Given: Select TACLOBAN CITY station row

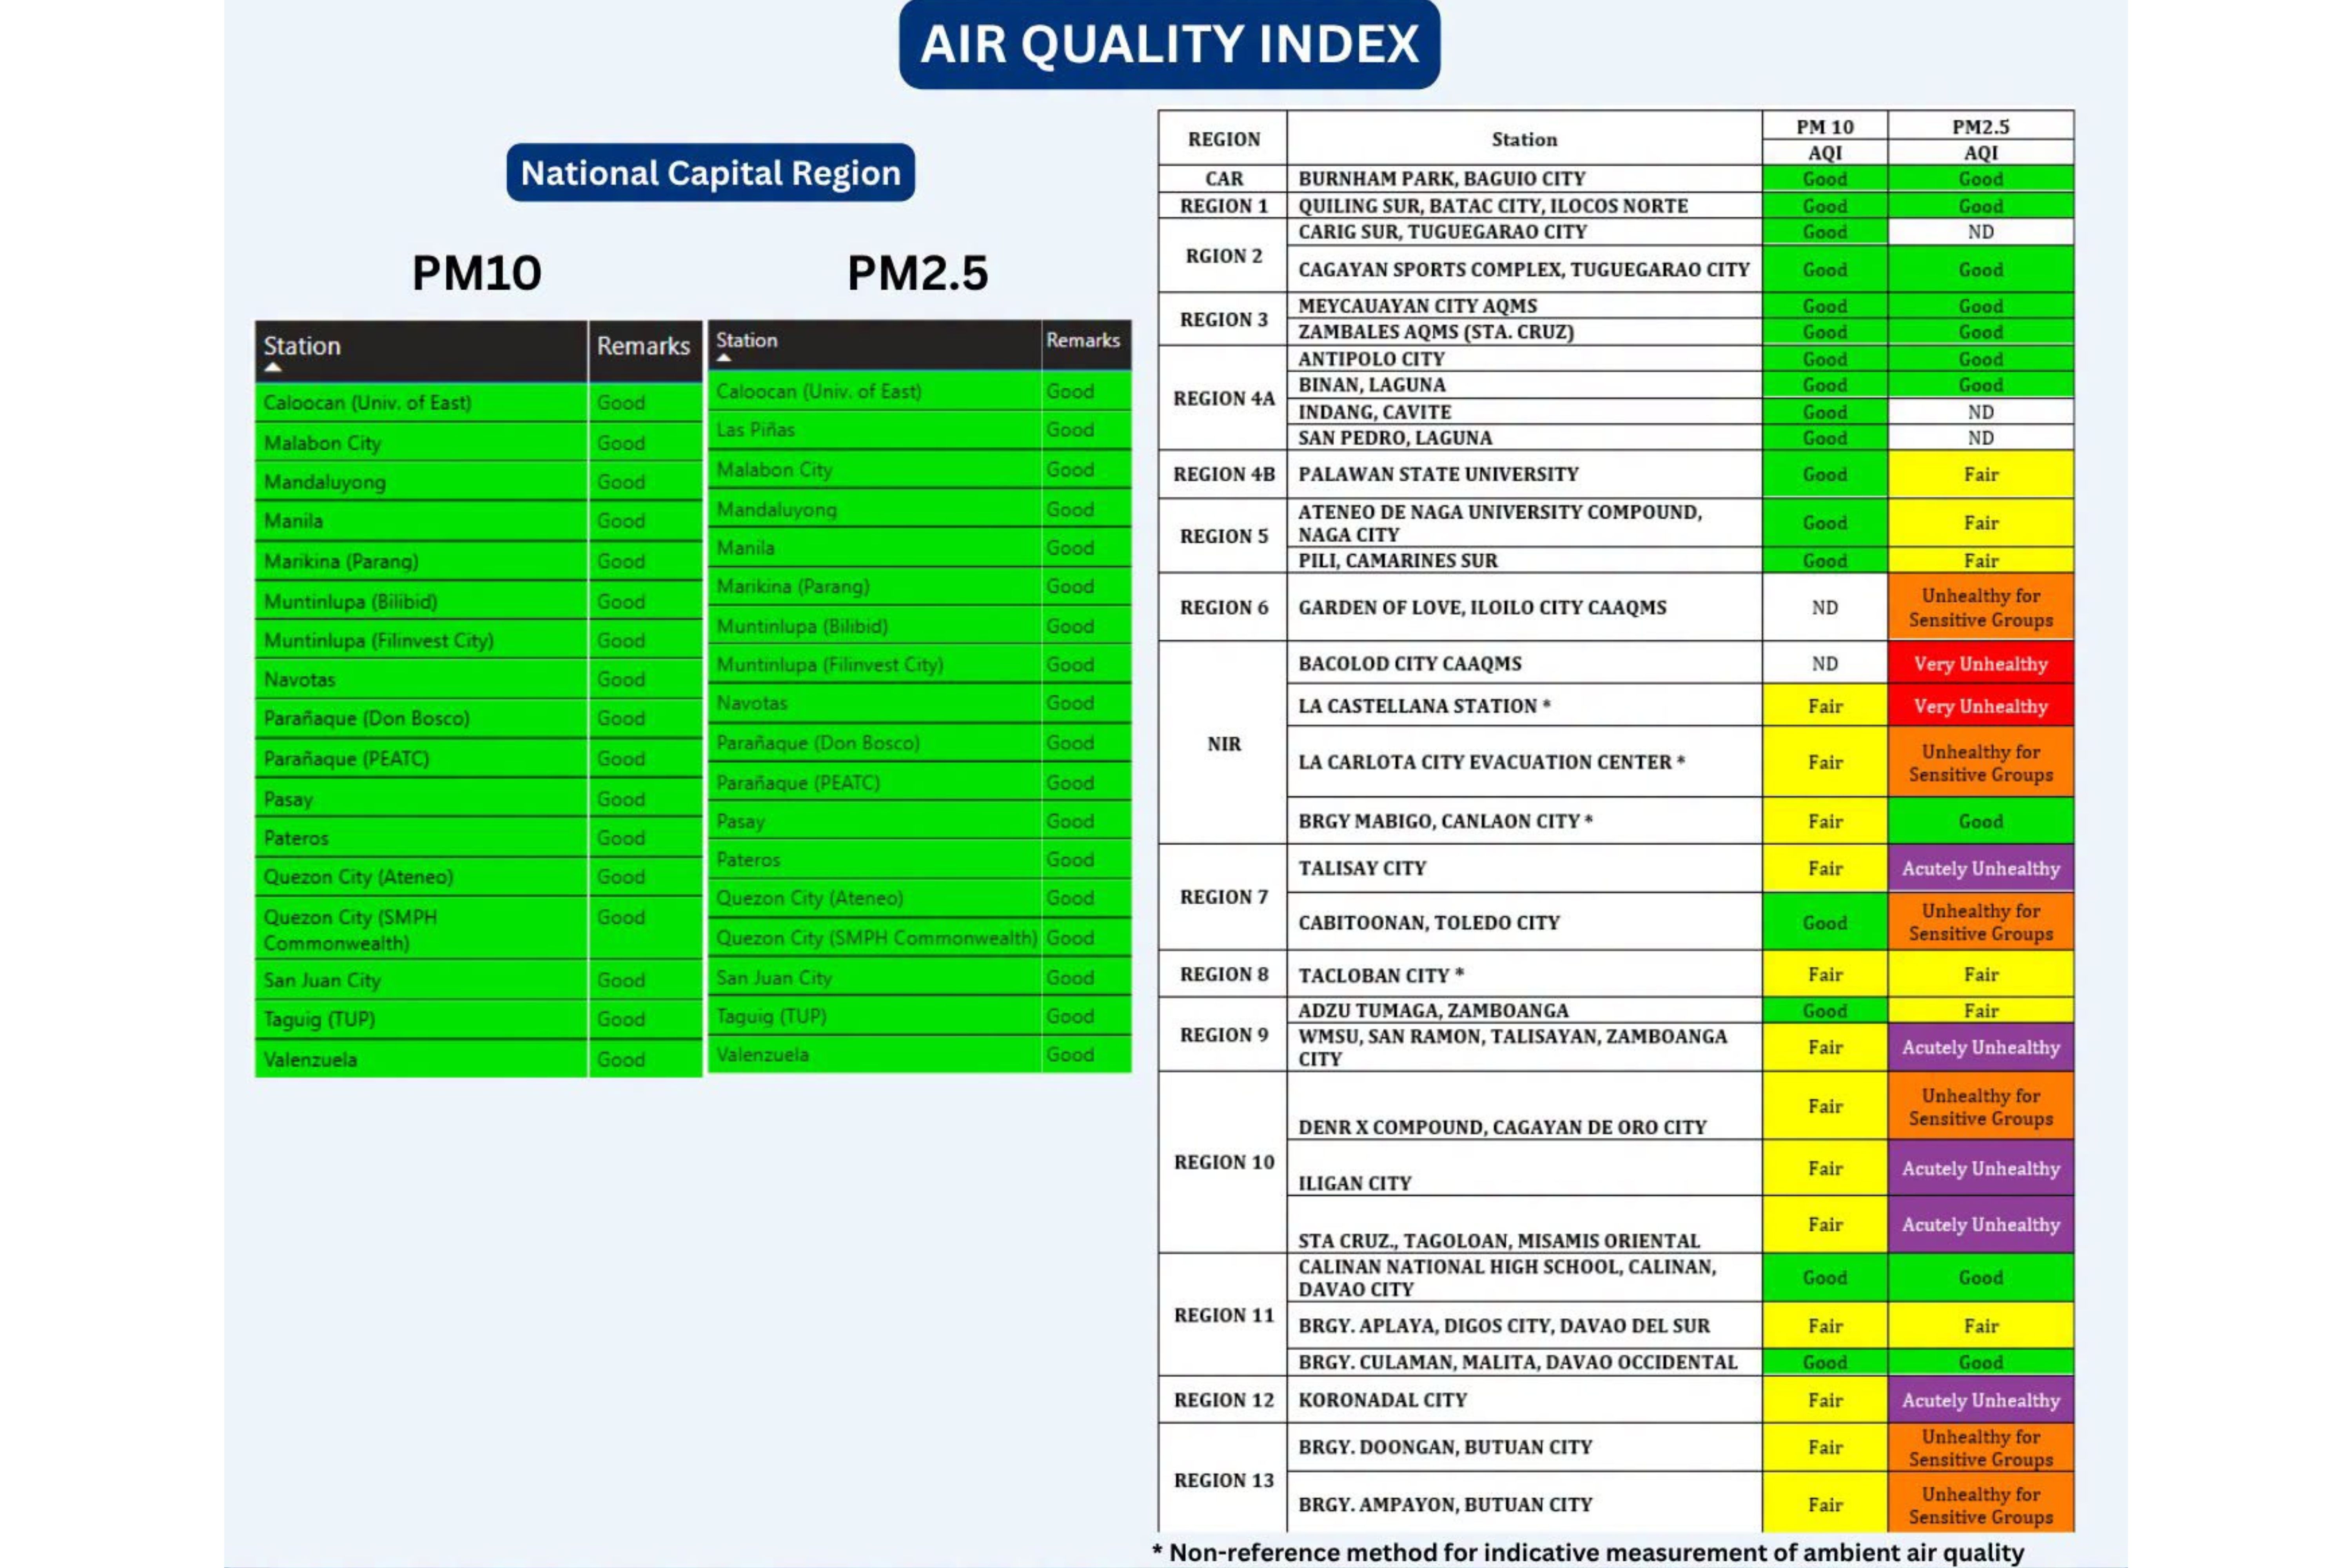Looking at the screenshot, I should [x=1524, y=974].
